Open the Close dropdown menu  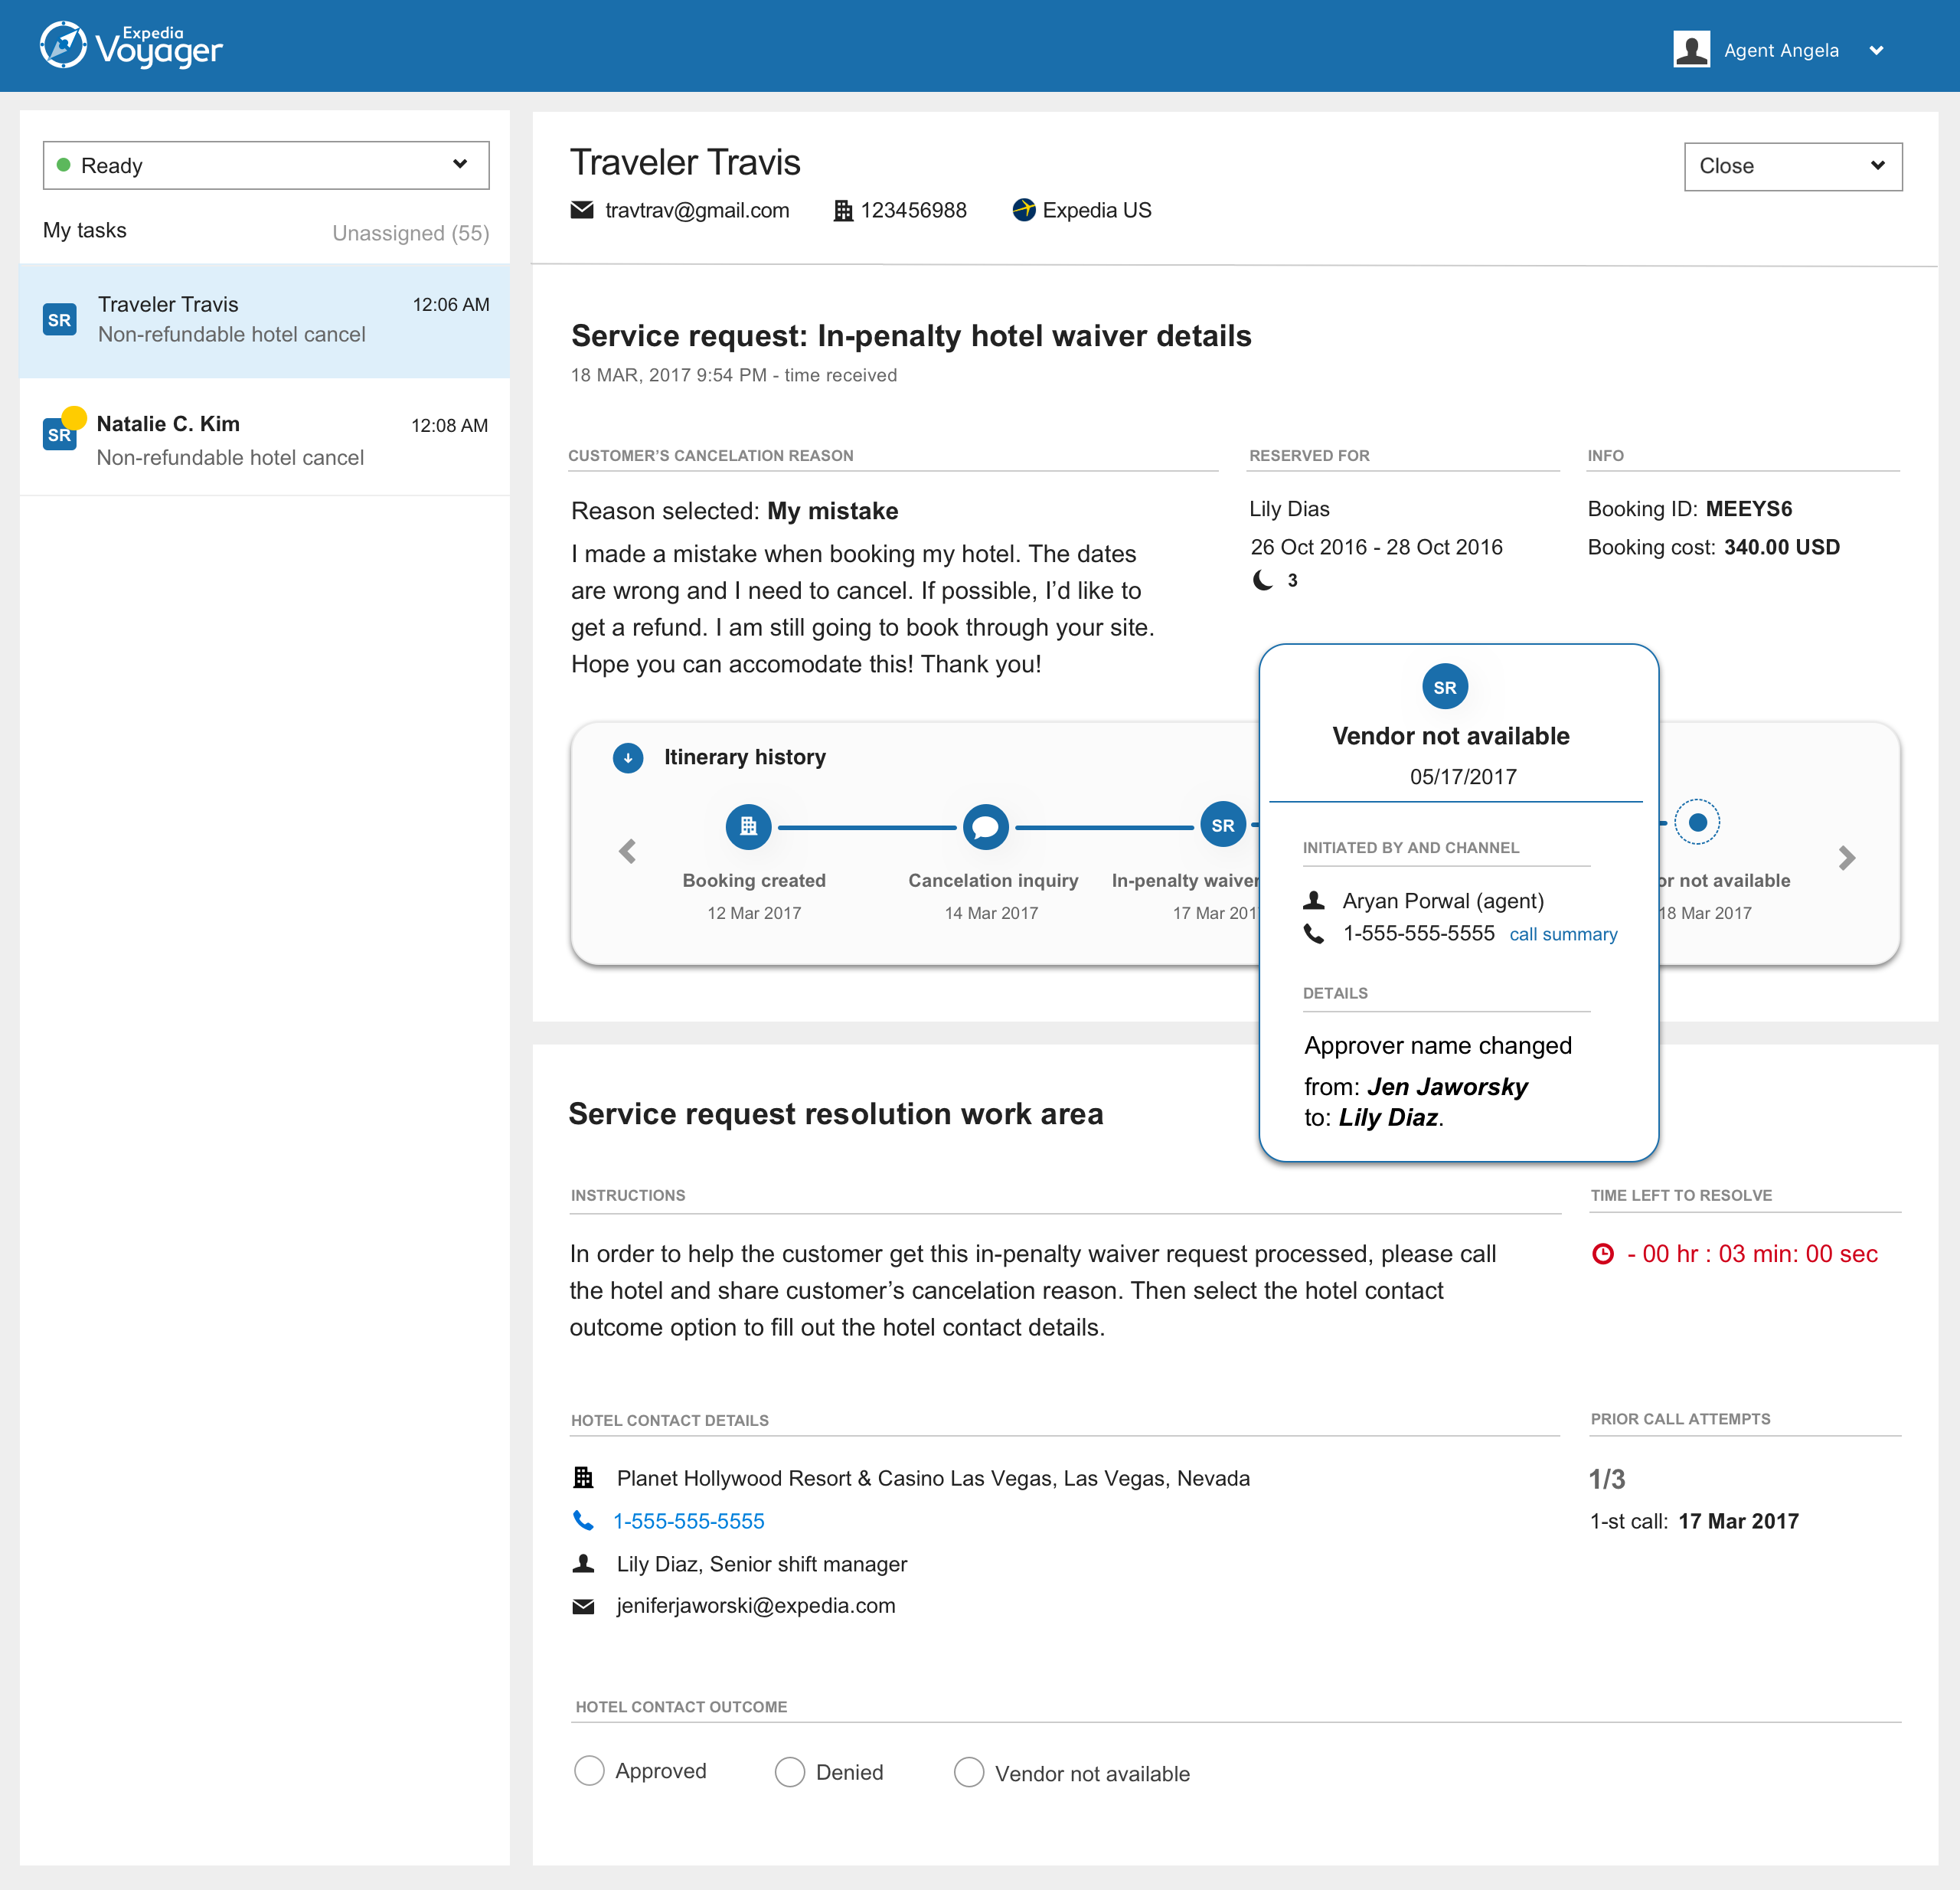point(1792,166)
